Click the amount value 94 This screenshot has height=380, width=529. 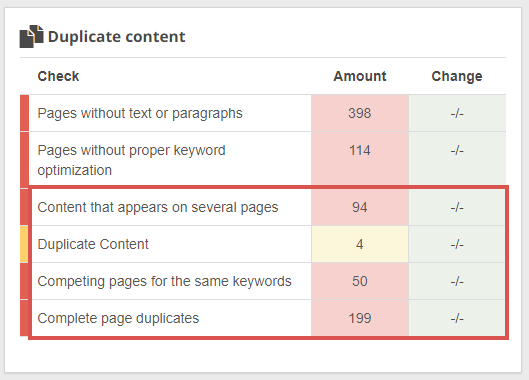360,207
